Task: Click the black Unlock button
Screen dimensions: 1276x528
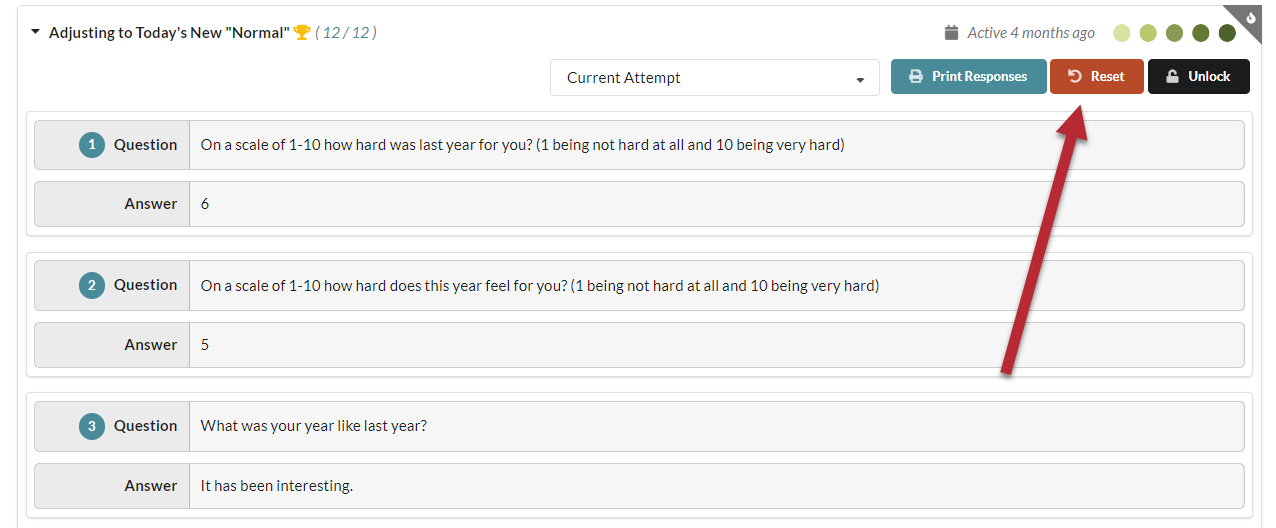Action: pyautogui.click(x=1199, y=77)
